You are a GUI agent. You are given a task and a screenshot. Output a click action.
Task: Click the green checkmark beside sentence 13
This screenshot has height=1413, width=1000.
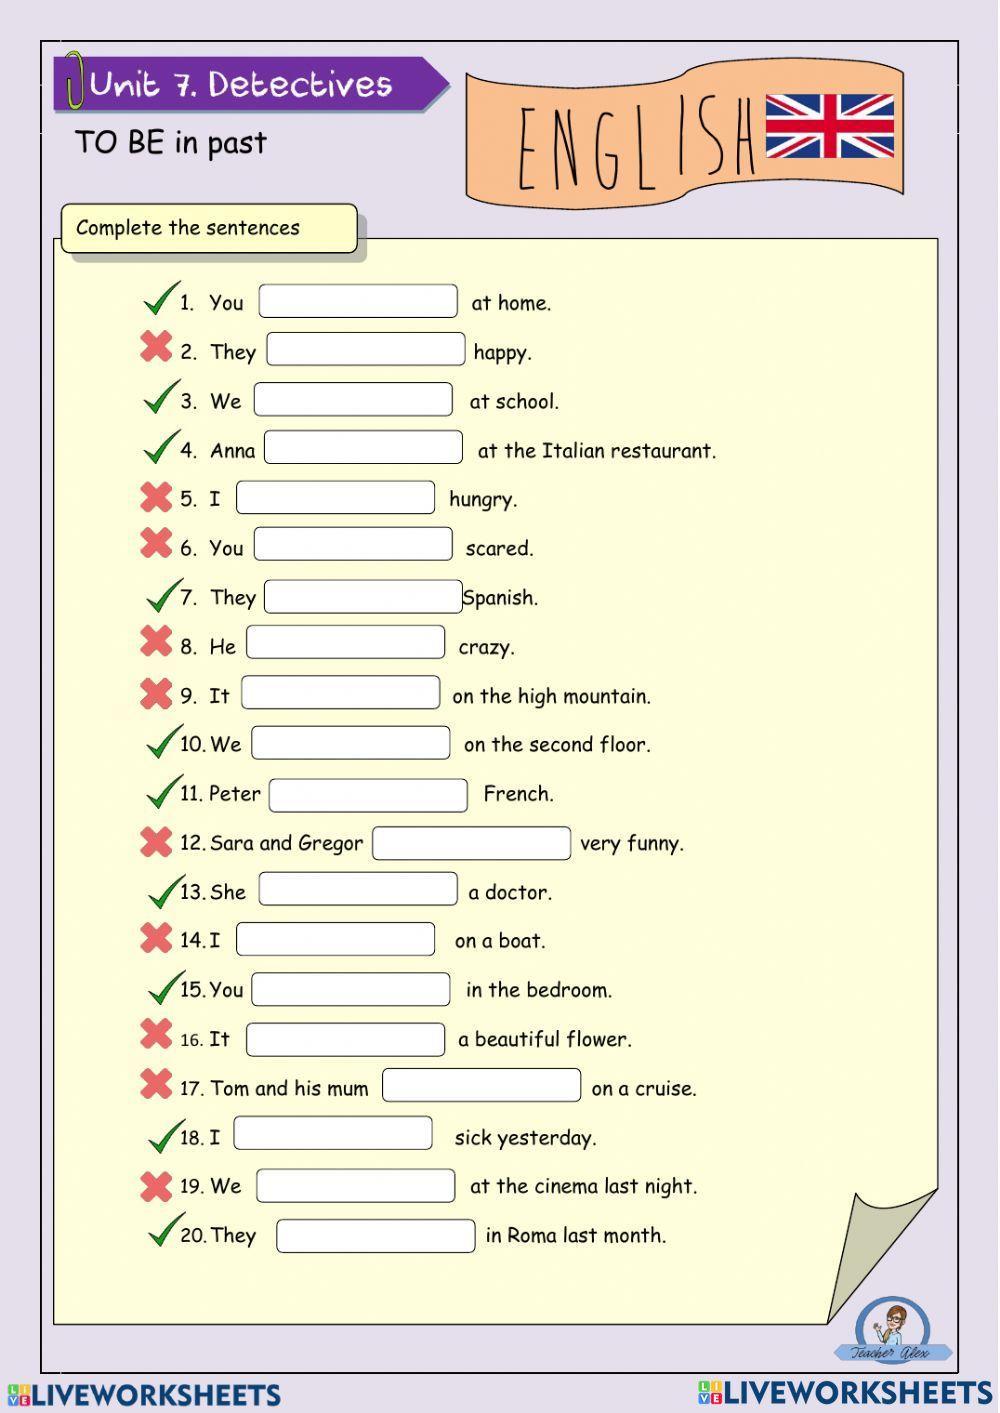[164, 888]
